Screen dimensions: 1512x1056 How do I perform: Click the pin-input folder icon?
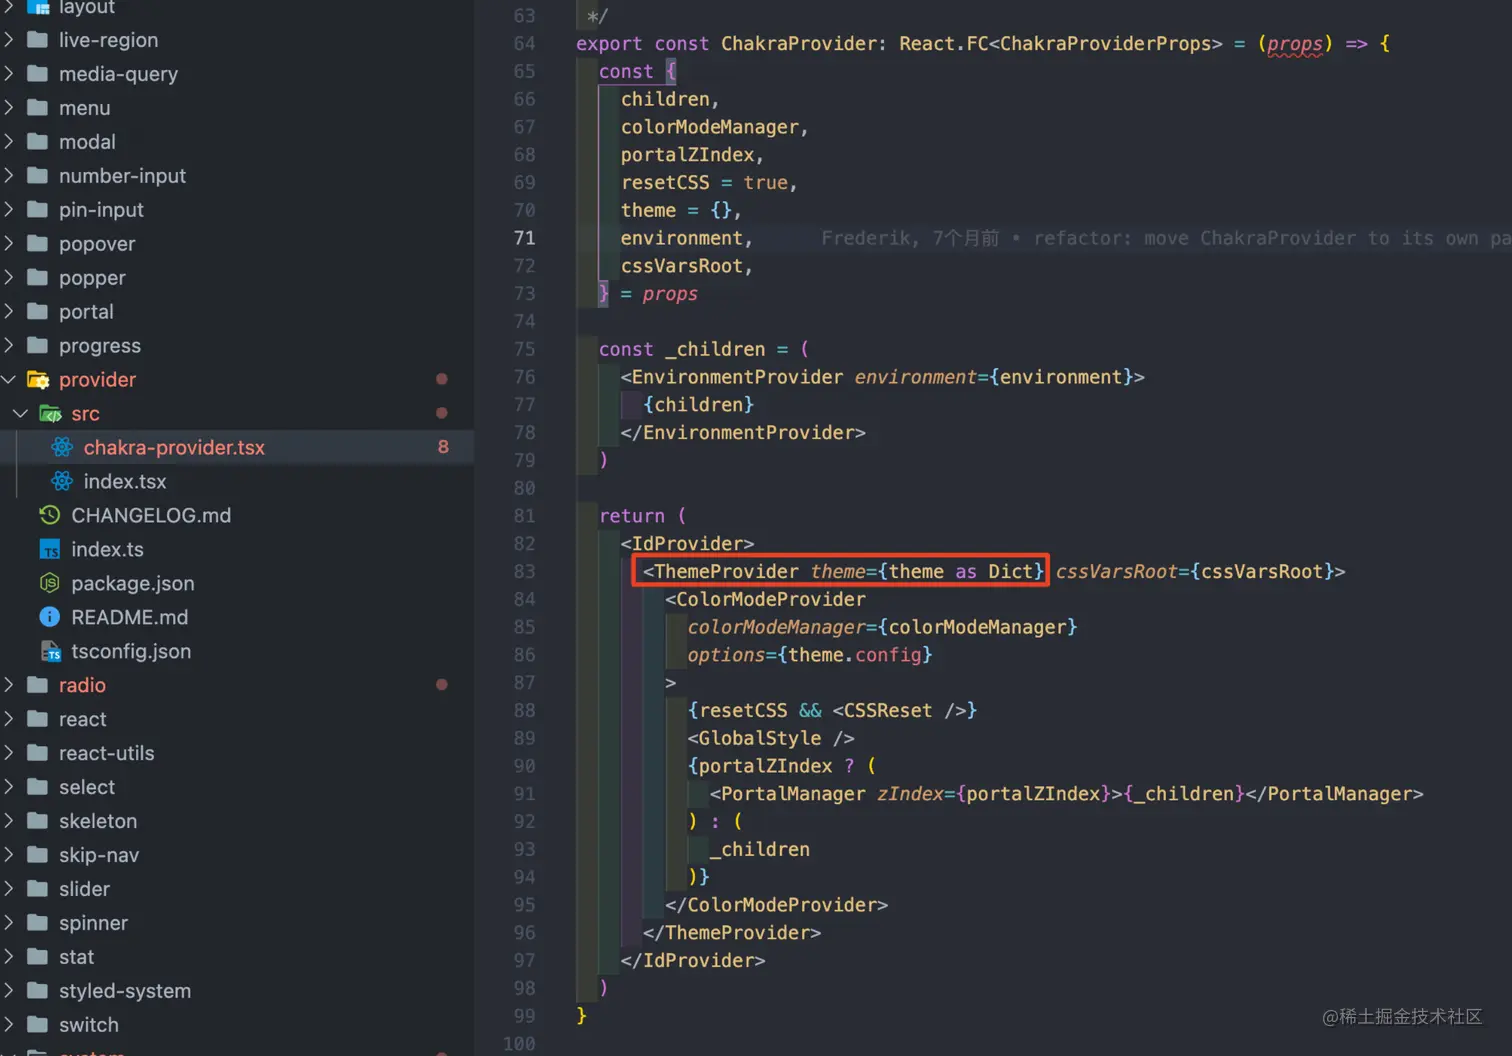click(38, 210)
